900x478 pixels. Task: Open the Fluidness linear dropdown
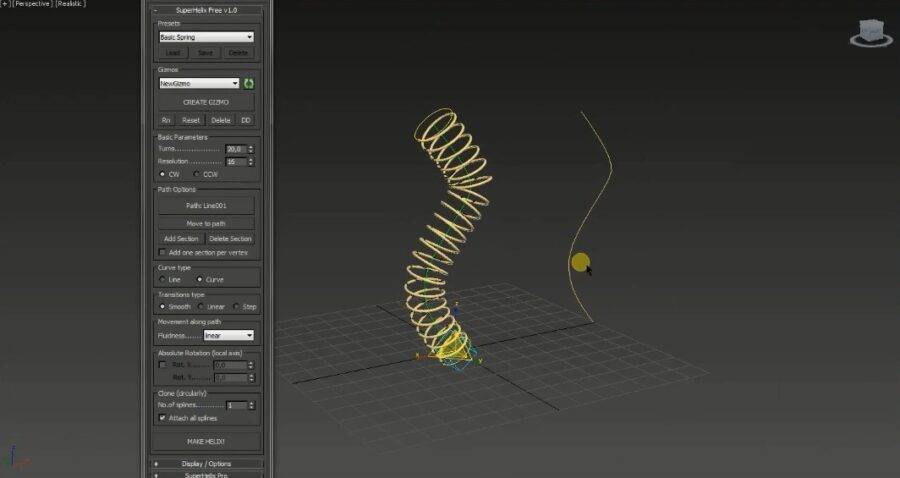pos(228,336)
